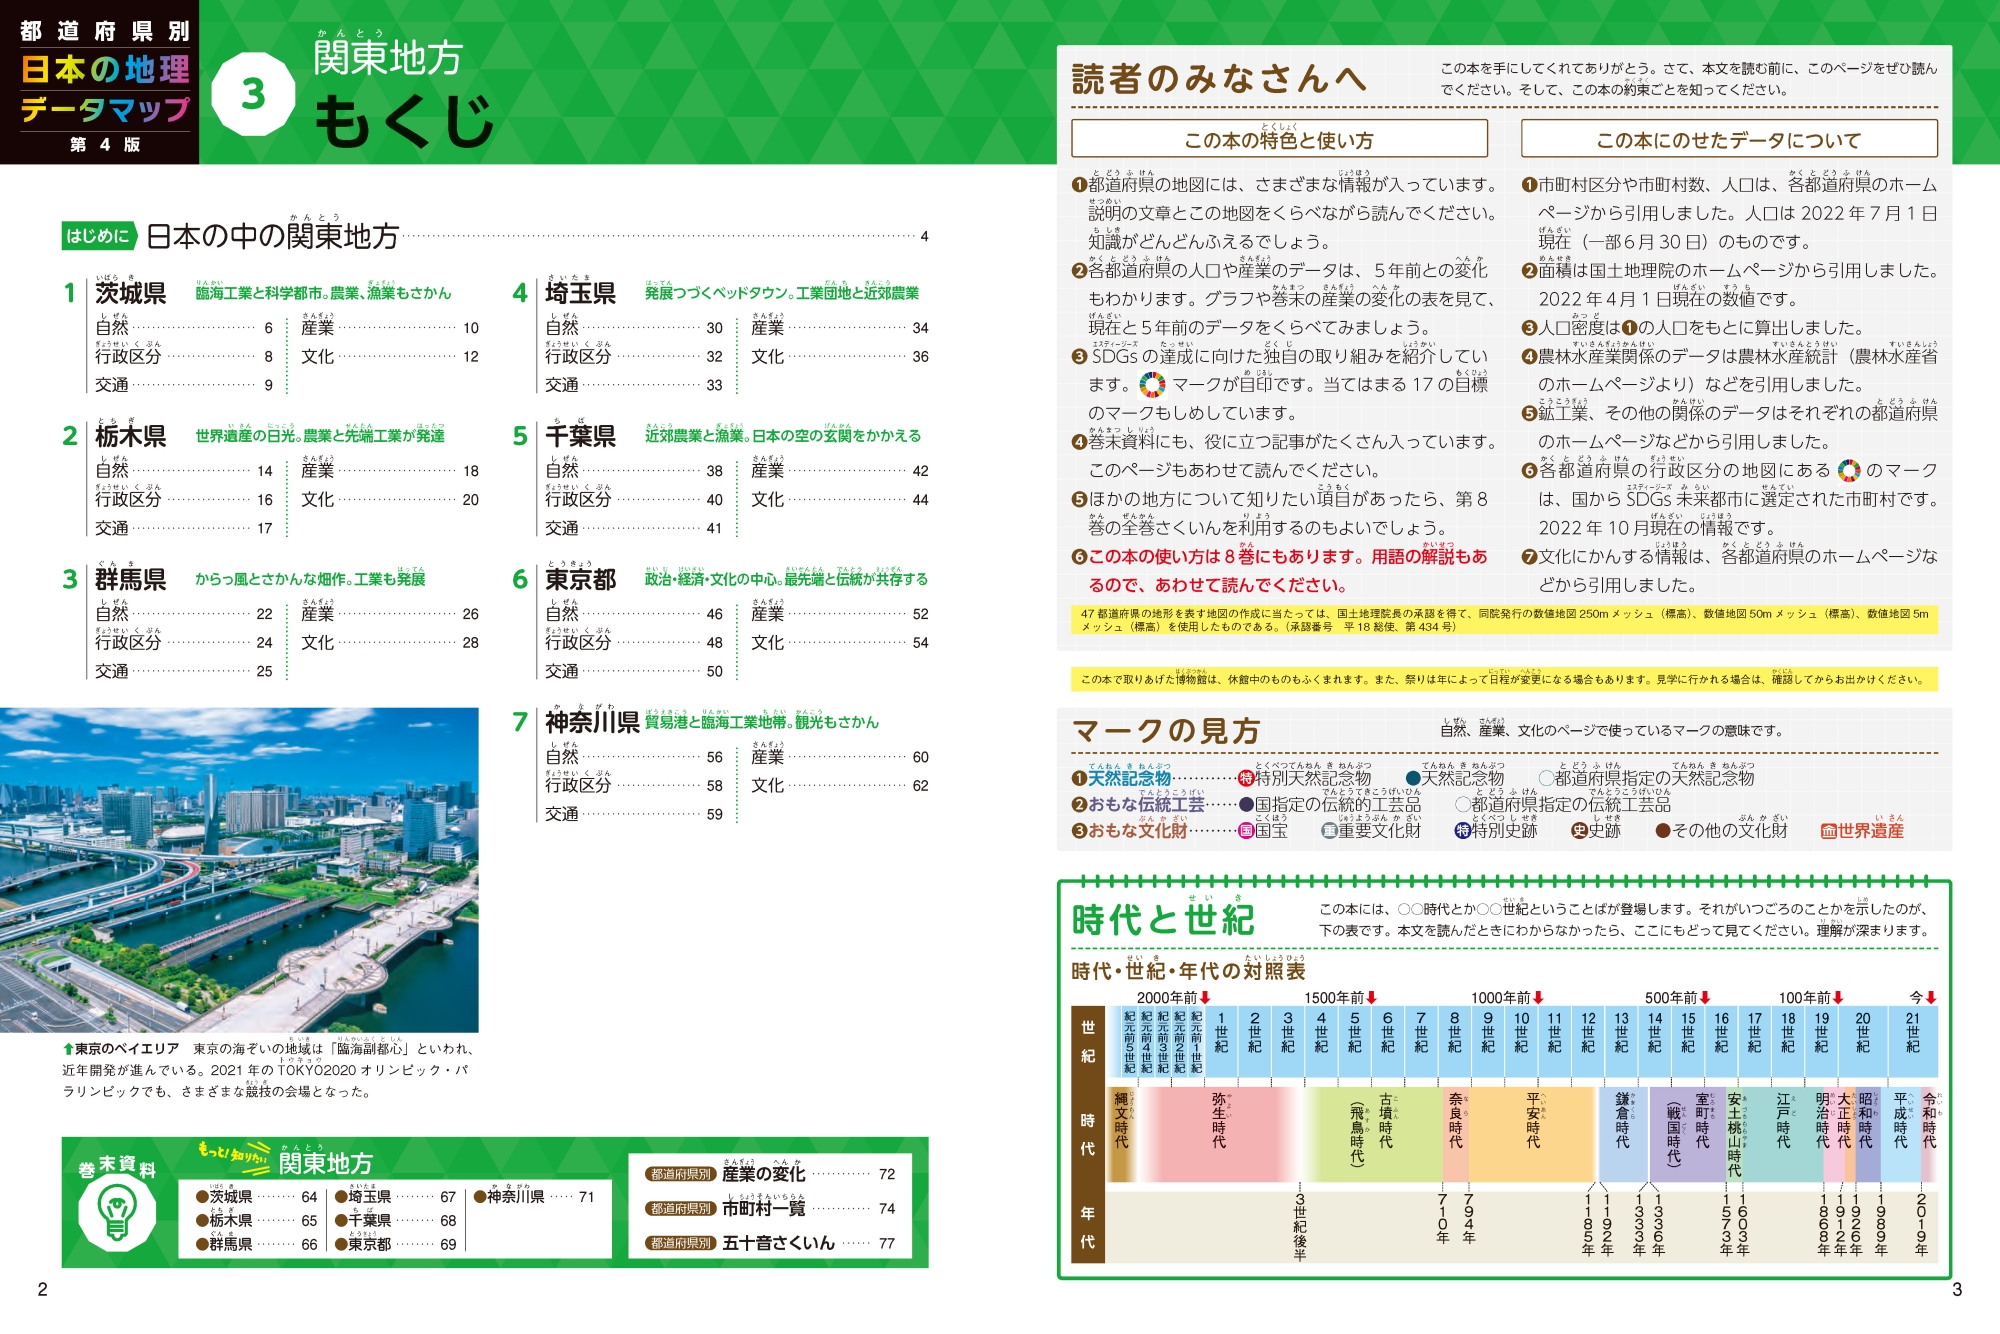The height and width of the screenshot is (1334, 2000).
Task: Click the マークの見方 heading
Action: pos(1166,731)
